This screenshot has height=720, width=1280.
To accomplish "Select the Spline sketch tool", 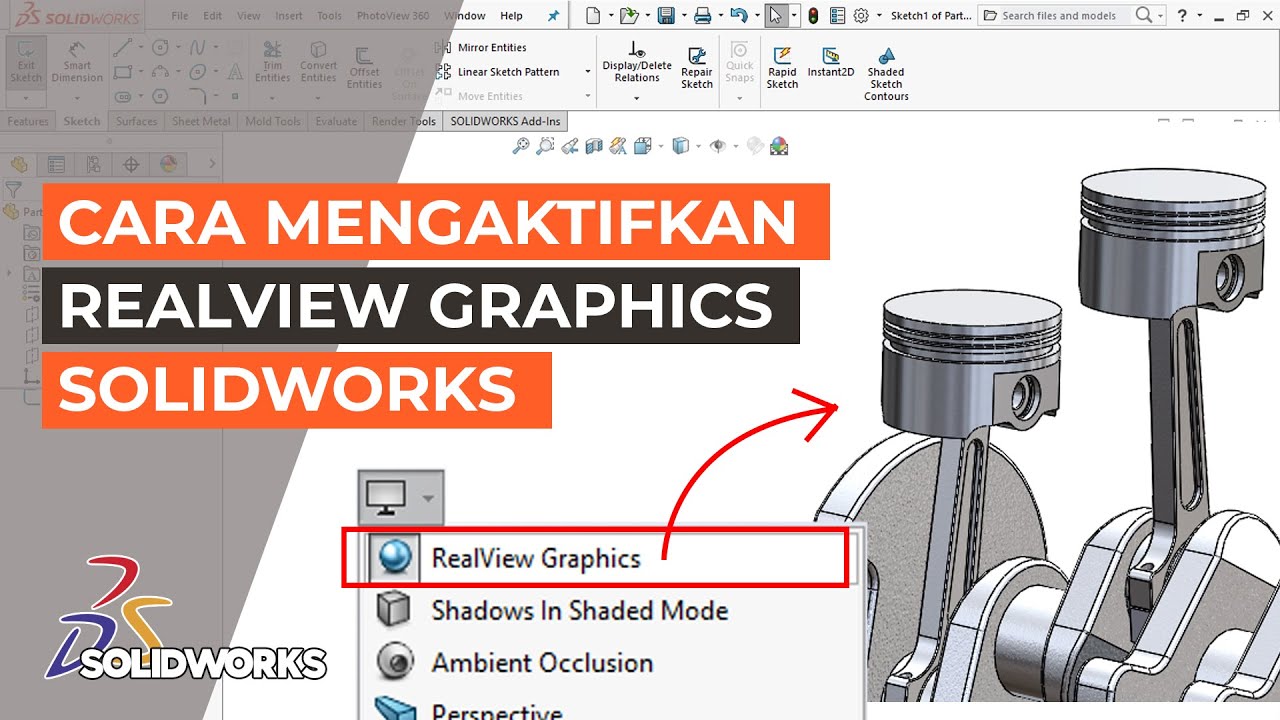I will pos(198,47).
